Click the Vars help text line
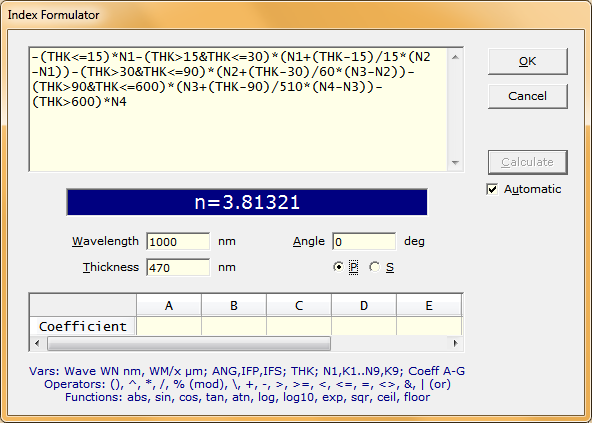The height and width of the screenshot is (423, 592). click(x=247, y=371)
